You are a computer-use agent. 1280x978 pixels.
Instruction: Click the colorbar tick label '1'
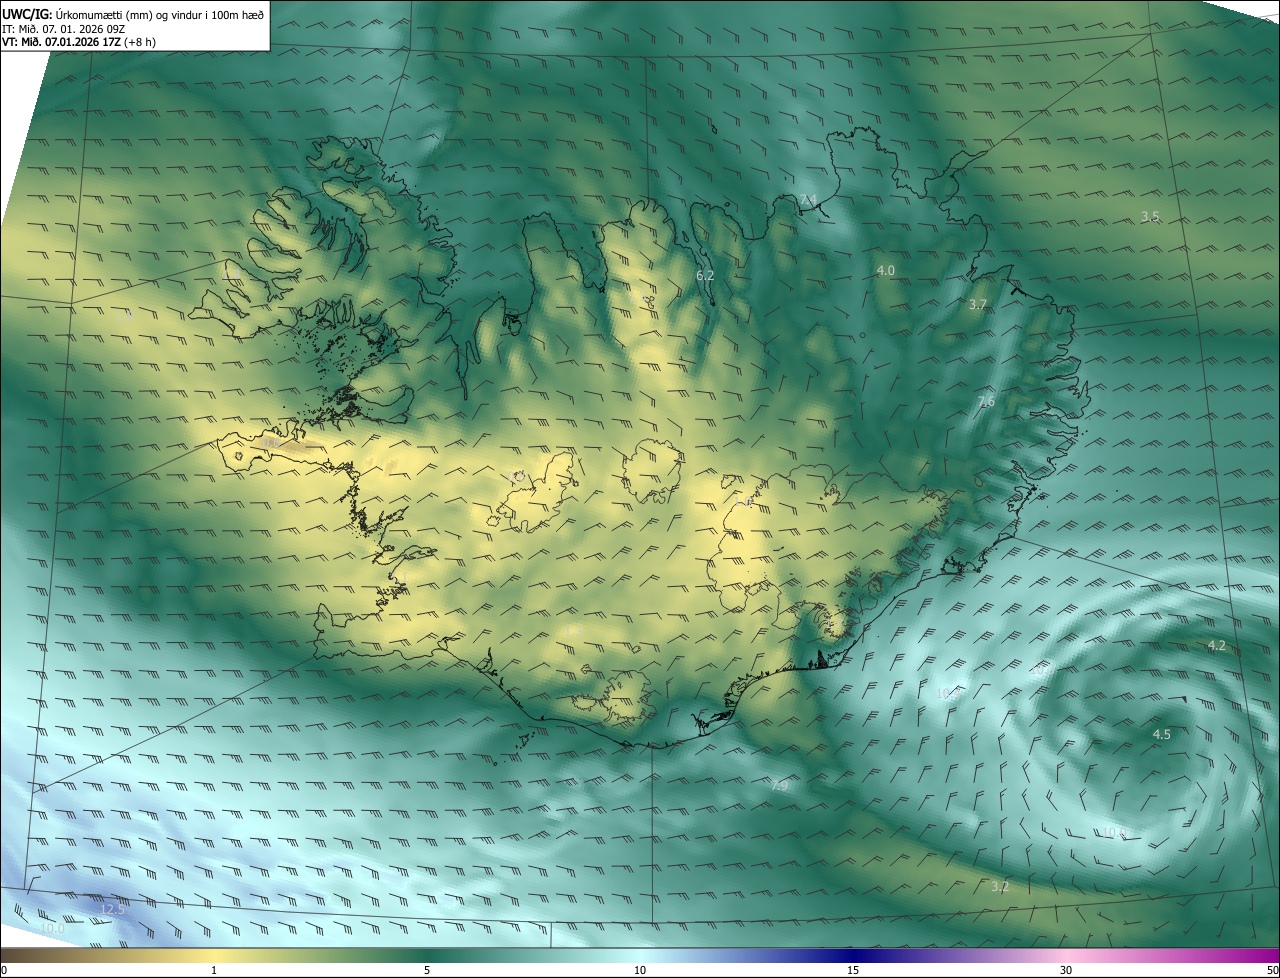[214, 970]
